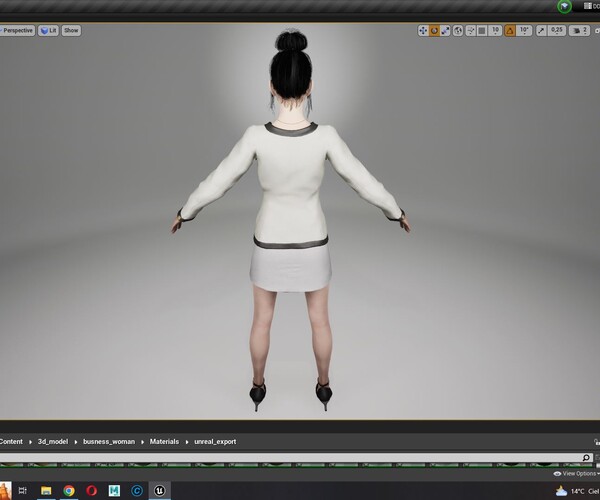Toggle world/local coordinate space globe icon
The height and width of the screenshot is (500, 600).
coord(458,31)
